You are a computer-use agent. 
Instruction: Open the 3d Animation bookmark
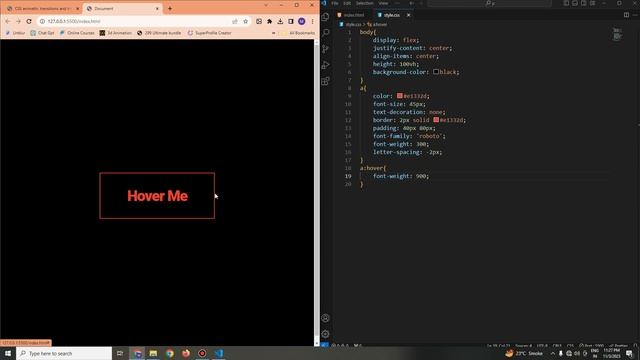pos(116,33)
